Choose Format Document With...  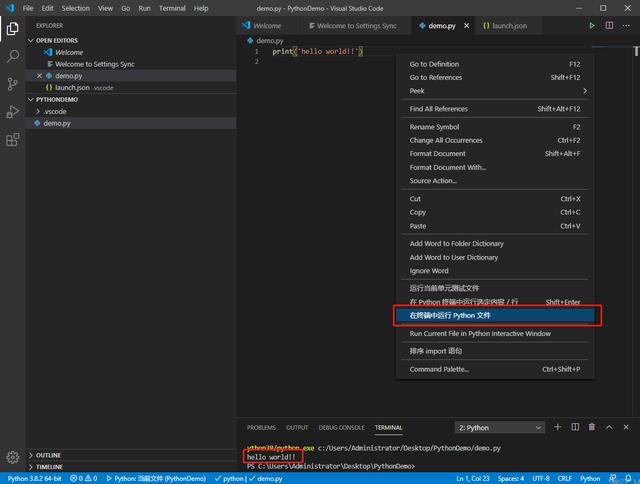tap(495, 167)
